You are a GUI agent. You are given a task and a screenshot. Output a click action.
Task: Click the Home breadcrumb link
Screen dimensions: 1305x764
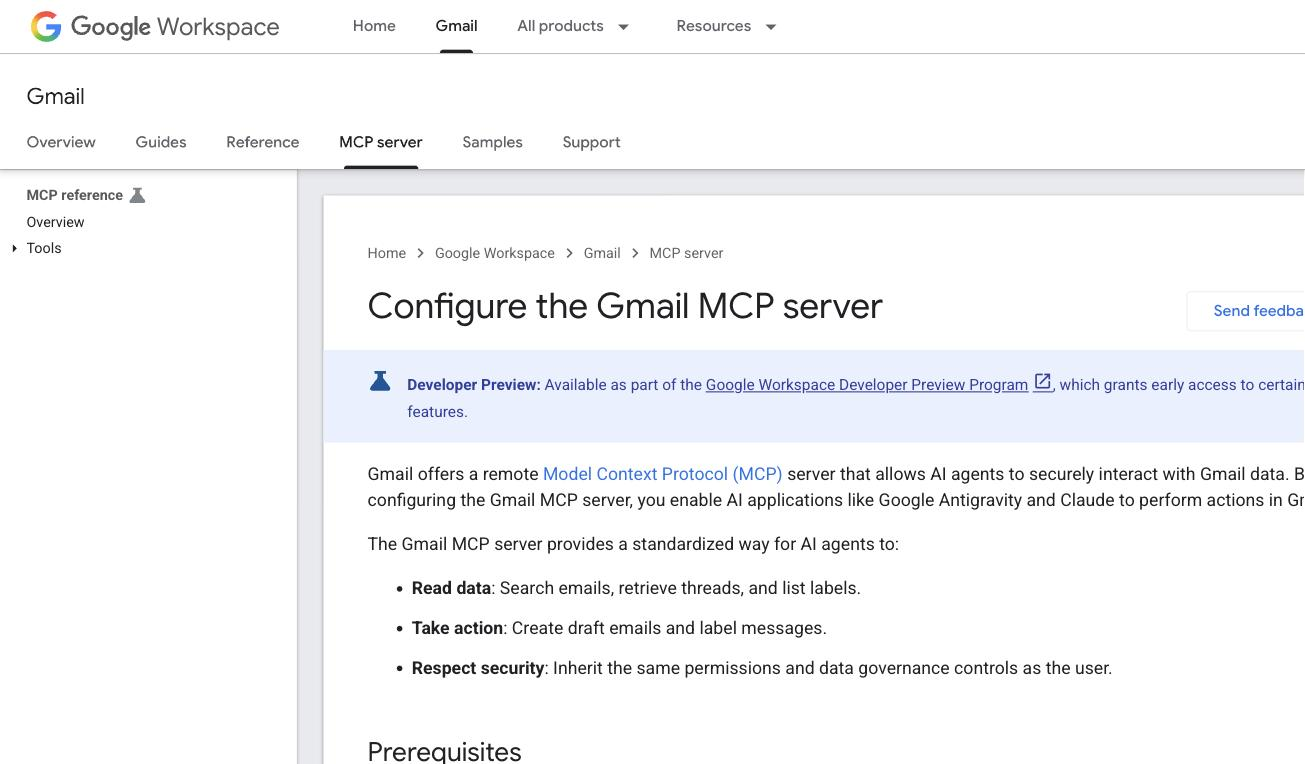(386, 253)
